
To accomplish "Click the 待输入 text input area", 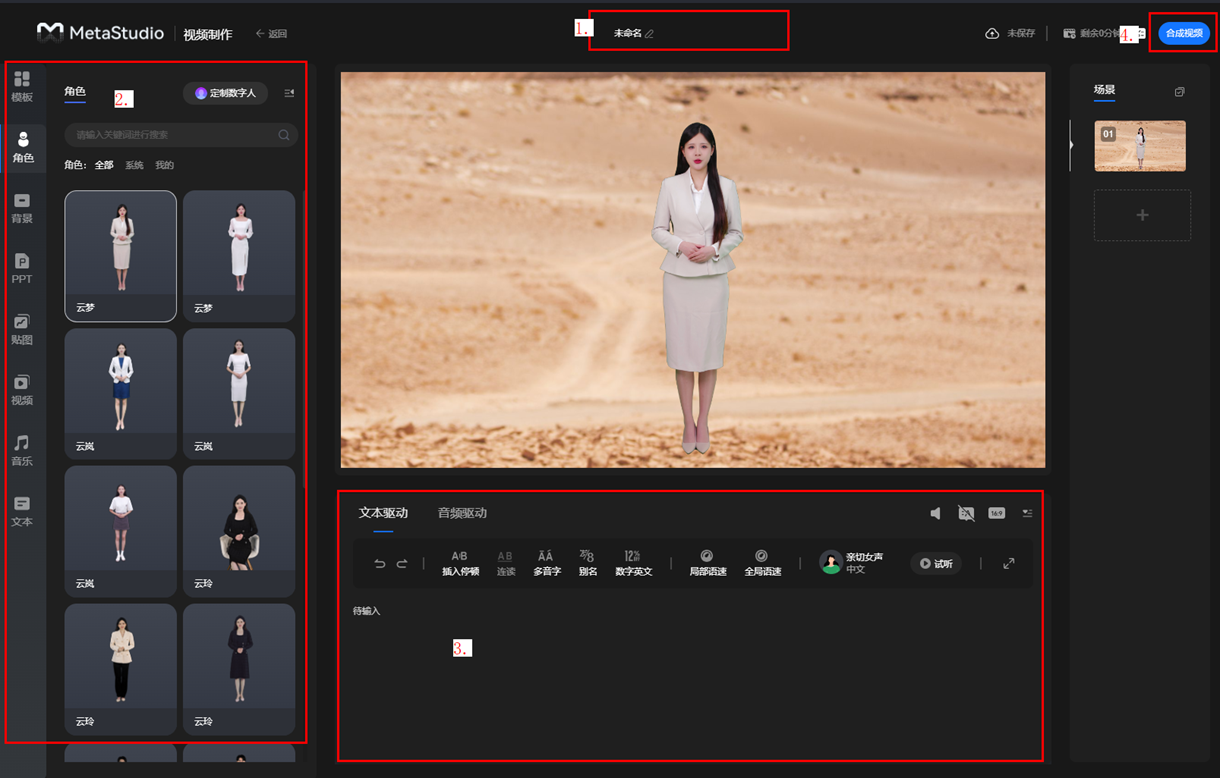I will tap(690, 675).
